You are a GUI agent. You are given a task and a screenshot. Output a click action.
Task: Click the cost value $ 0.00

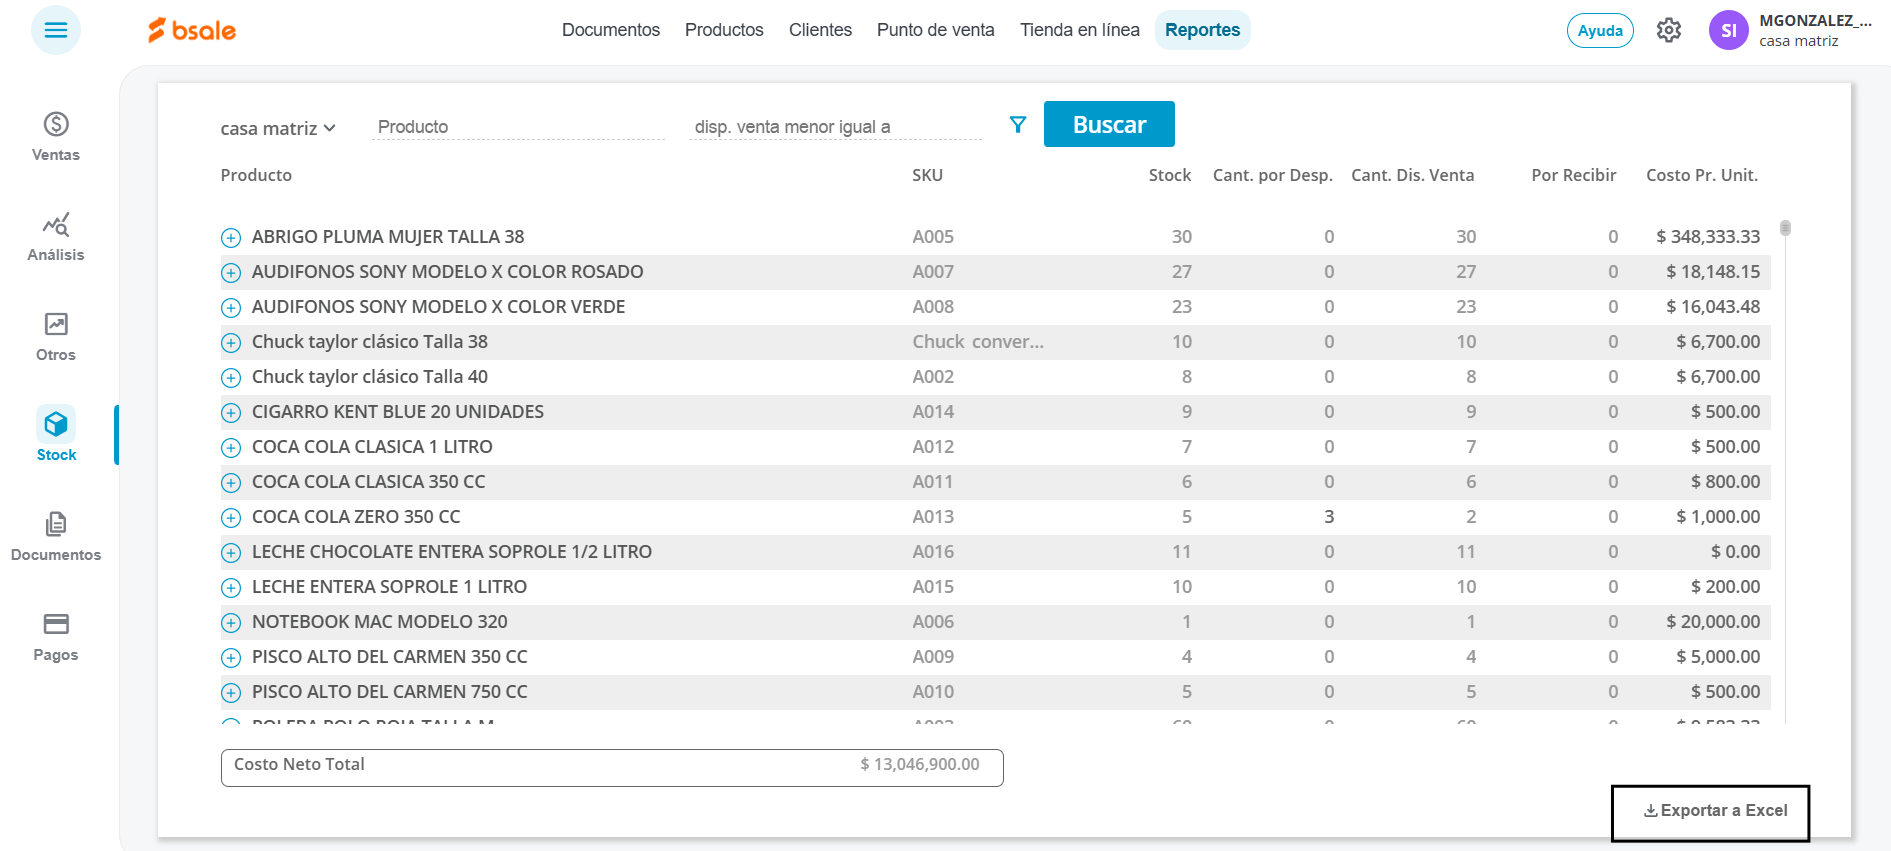(x=1735, y=552)
